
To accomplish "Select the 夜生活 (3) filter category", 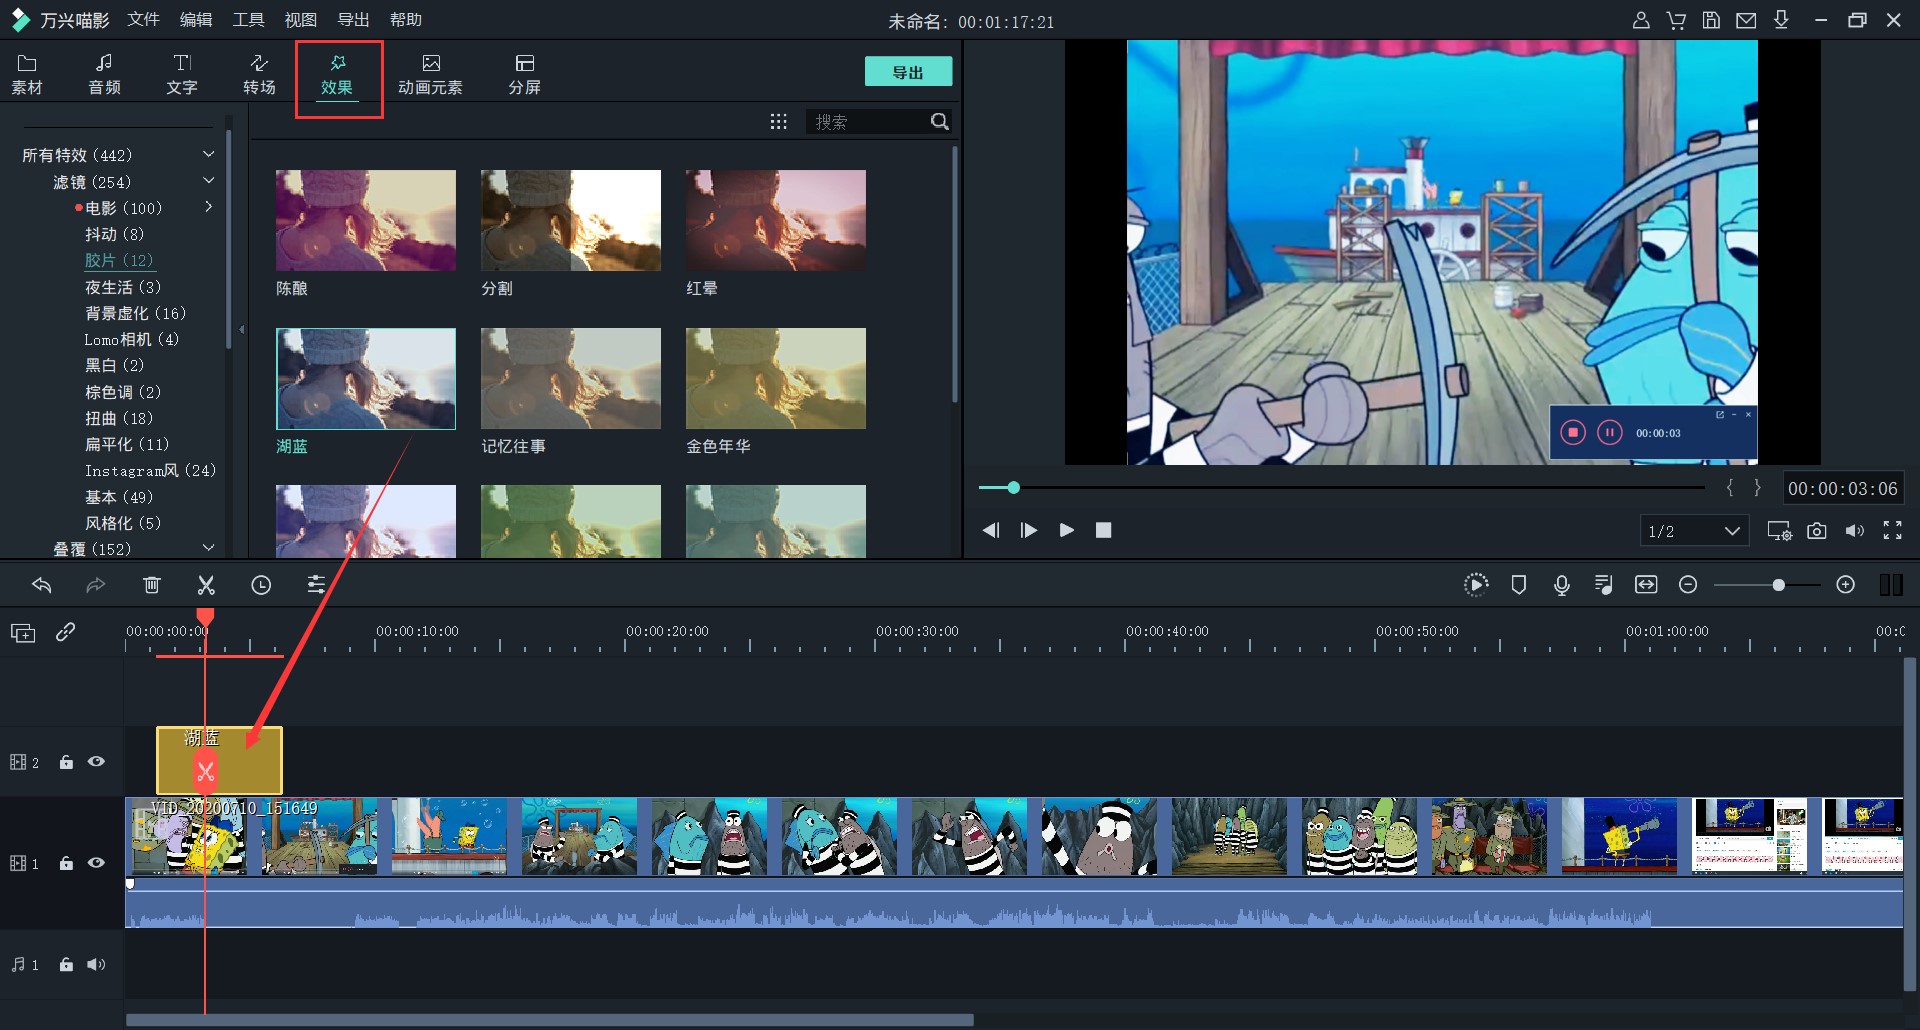I will pyautogui.click(x=122, y=287).
